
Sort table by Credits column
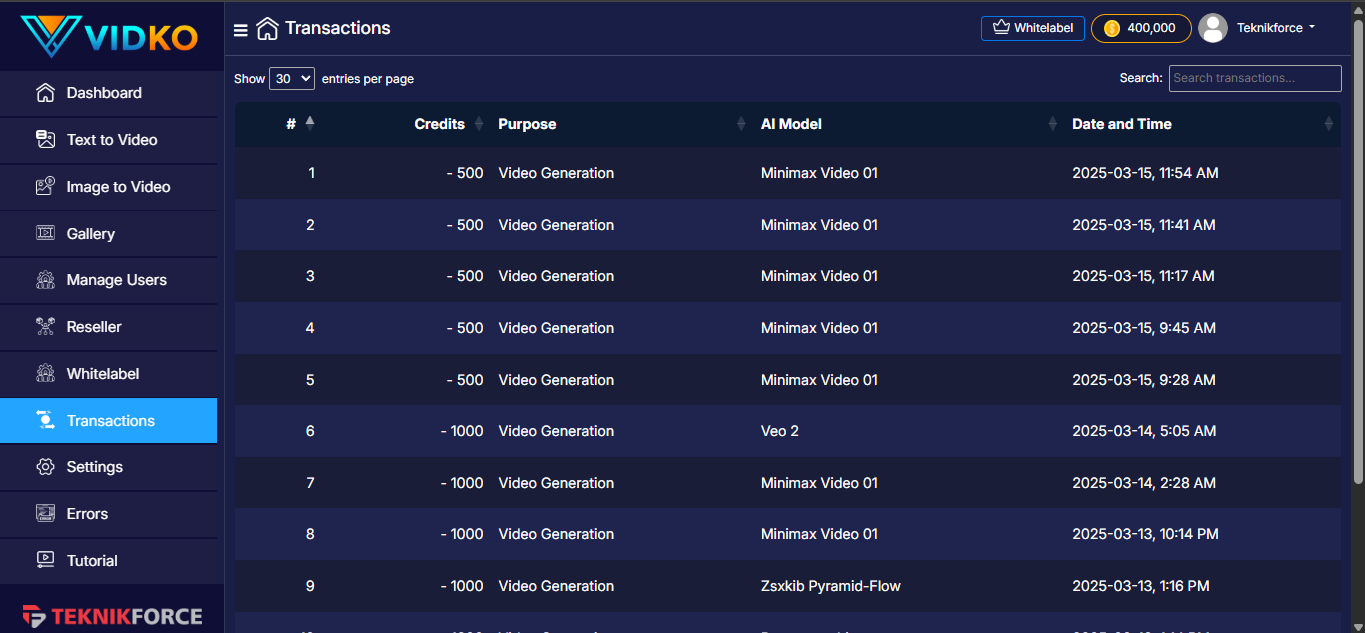pyautogui.click(x=440, y=124)
